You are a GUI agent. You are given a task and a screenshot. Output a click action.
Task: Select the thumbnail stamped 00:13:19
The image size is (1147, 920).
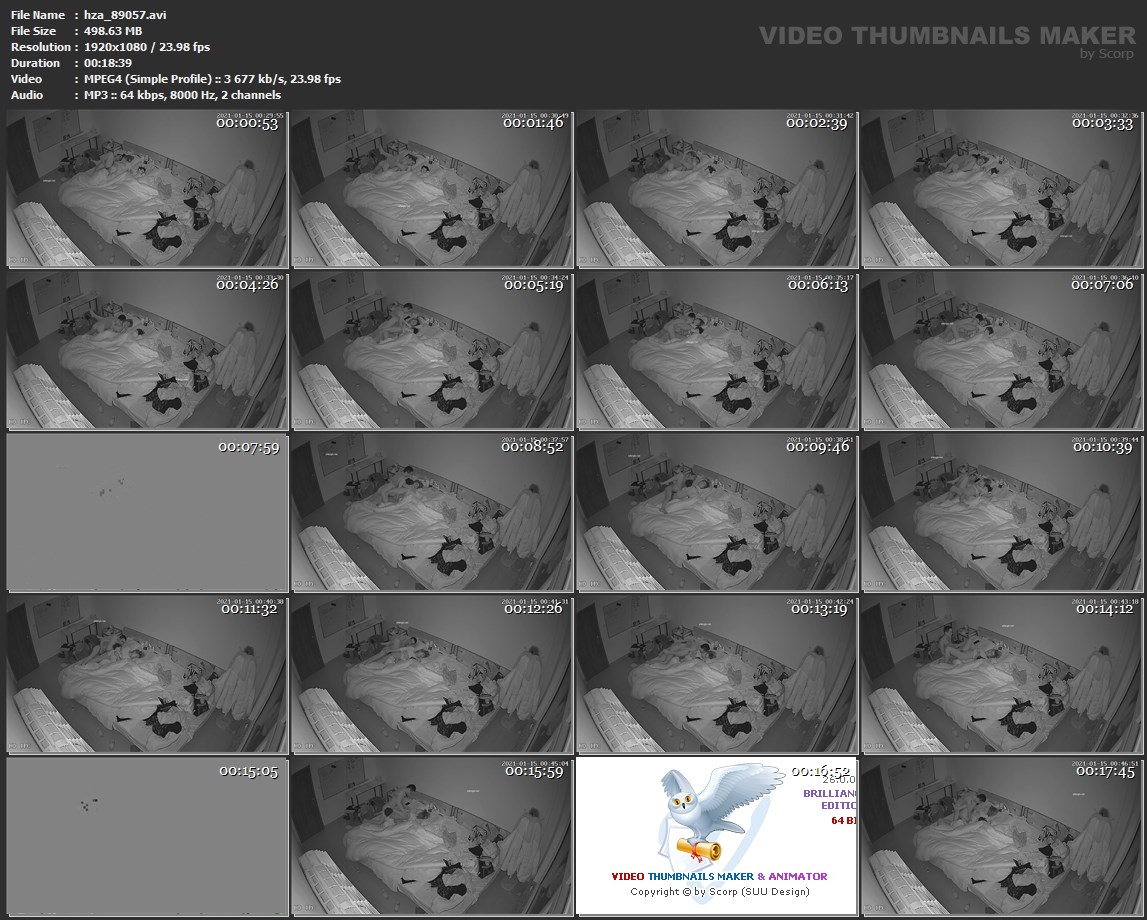pos(716,674)
